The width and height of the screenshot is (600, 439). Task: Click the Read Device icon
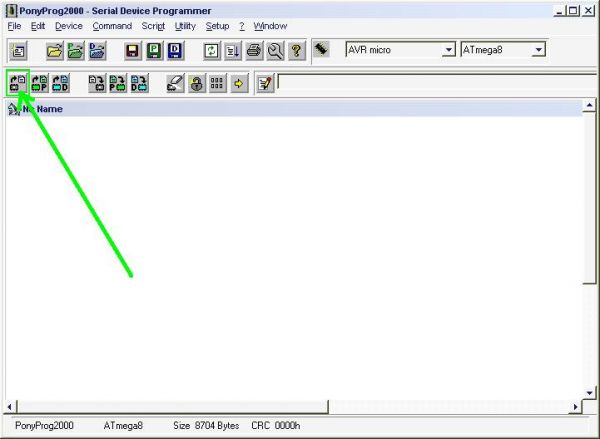18,84
